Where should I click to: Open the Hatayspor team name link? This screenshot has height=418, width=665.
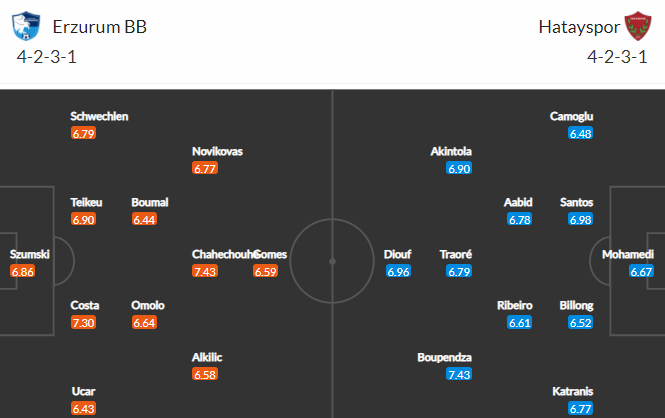click(x=574, y=27)
